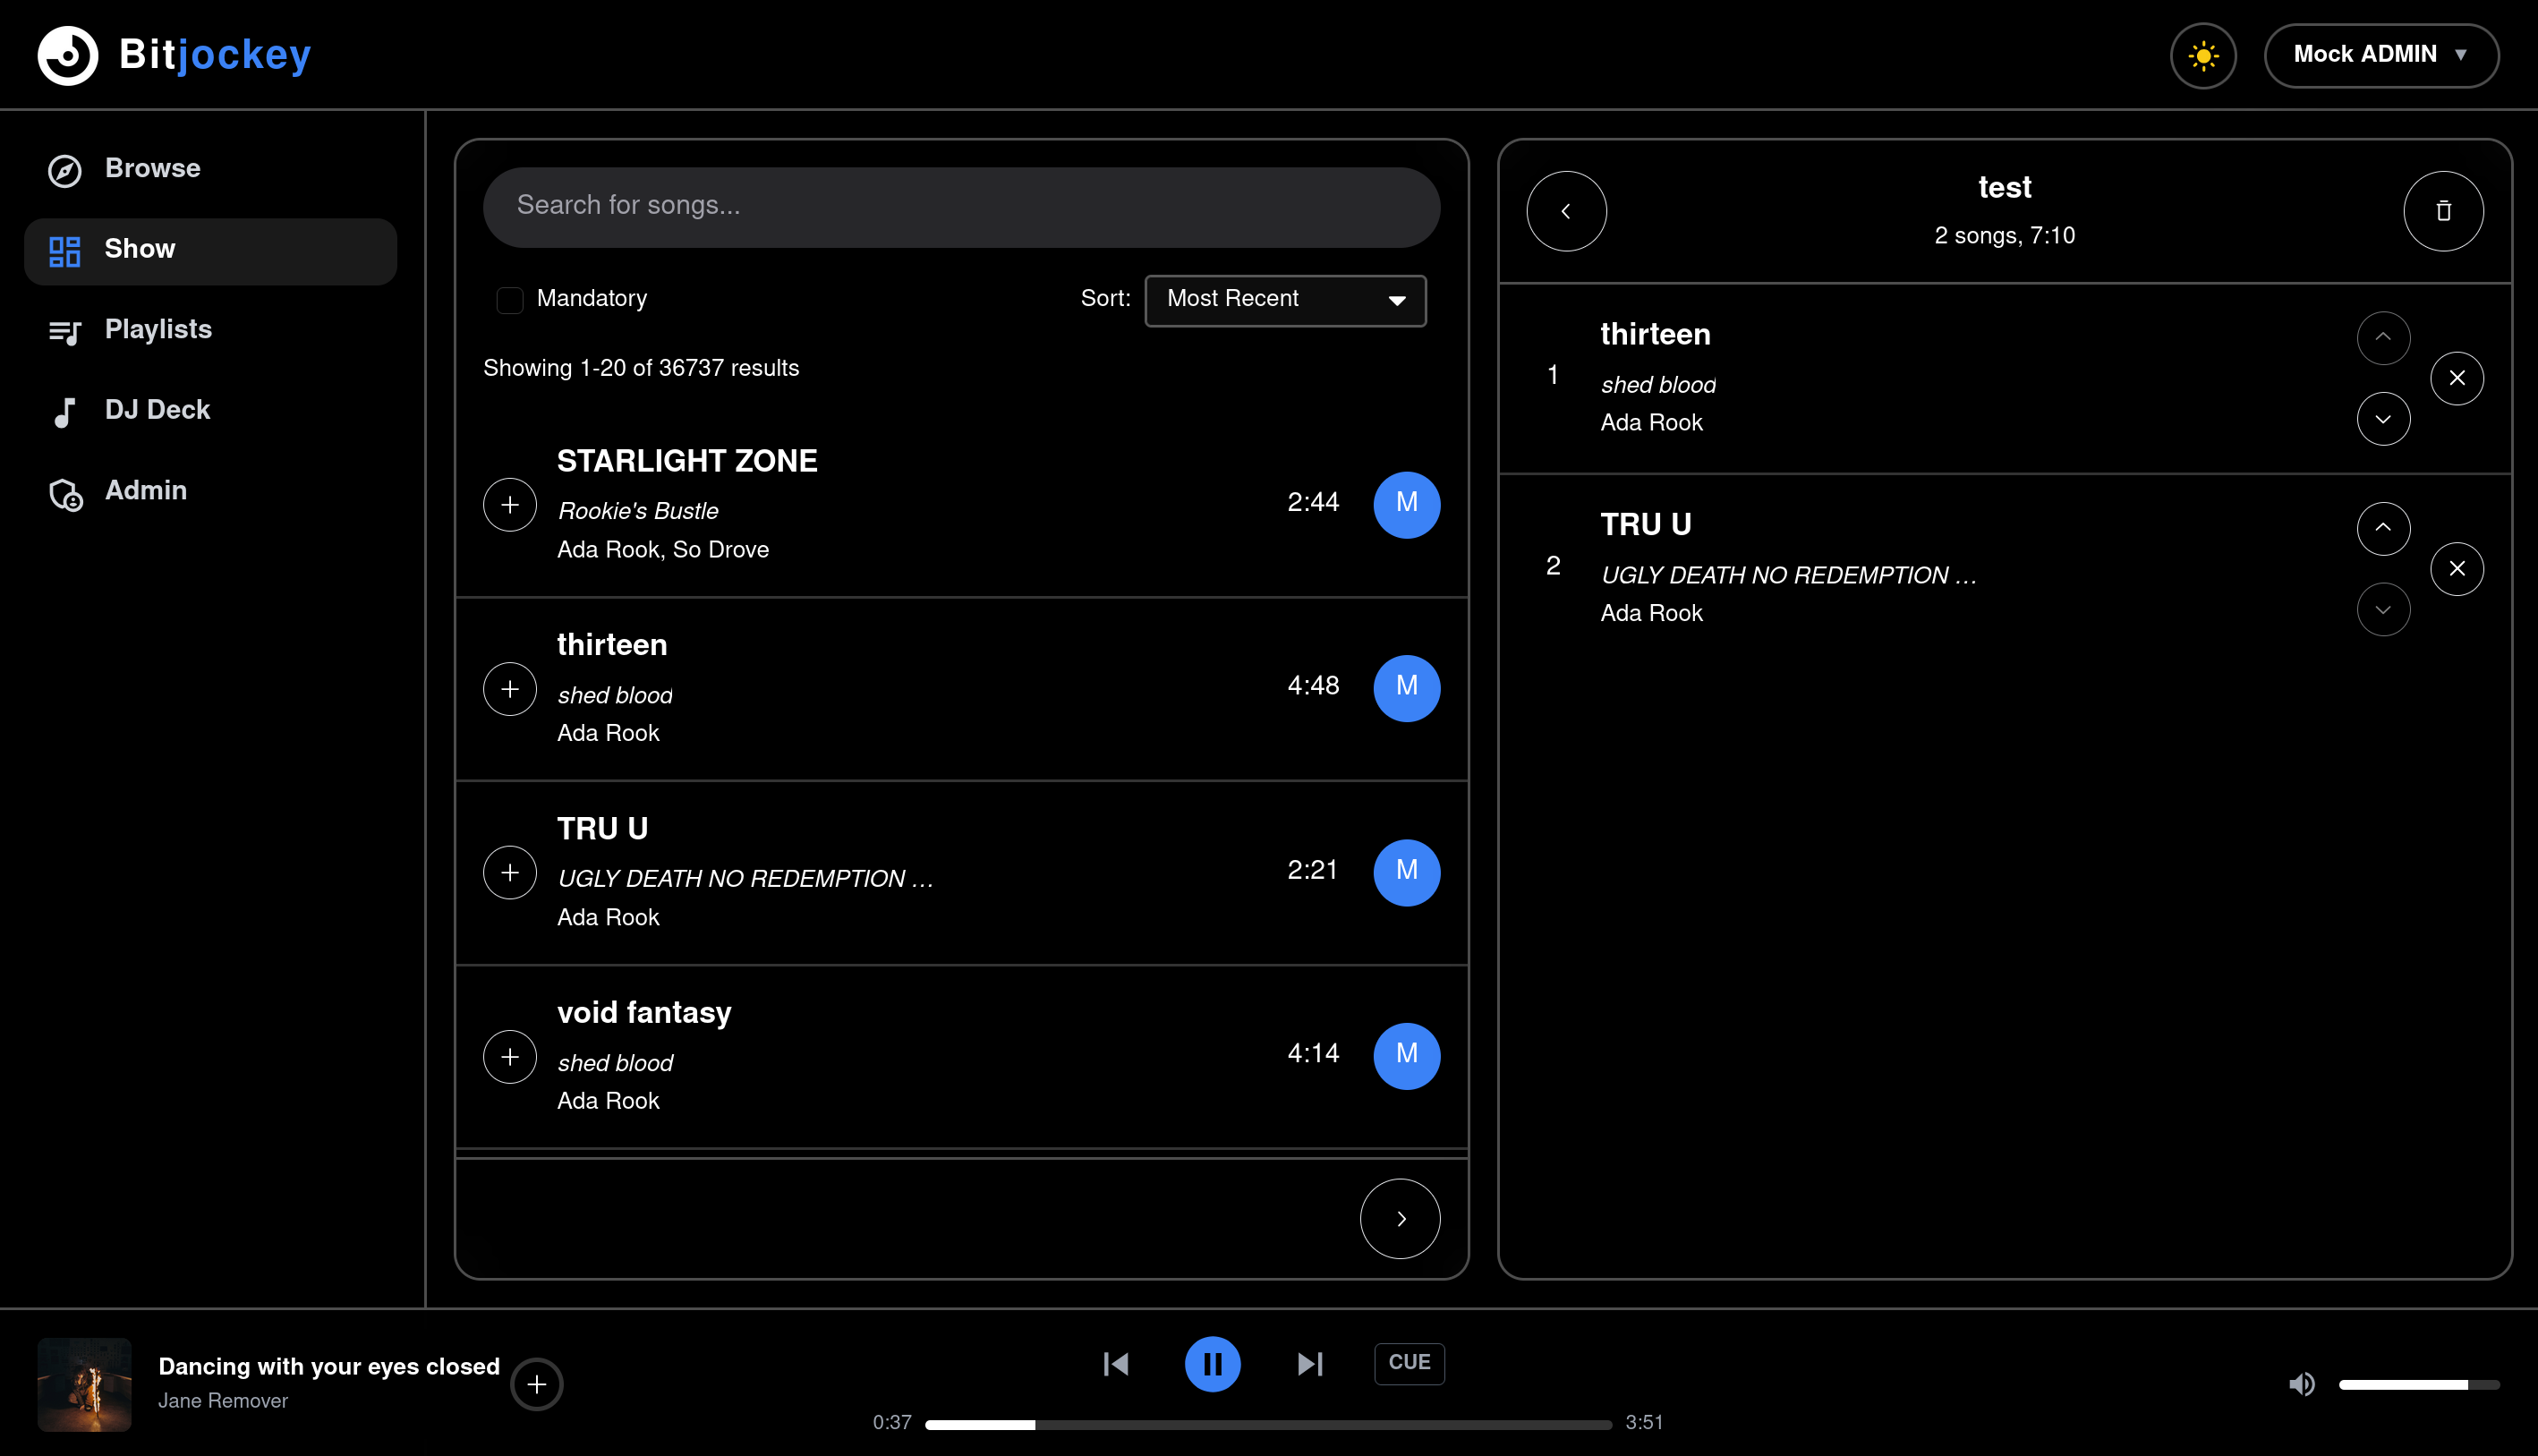Toggle light mode with the sun icon
Screen dimensions: 2538x1456
[x=2202, y=55]
